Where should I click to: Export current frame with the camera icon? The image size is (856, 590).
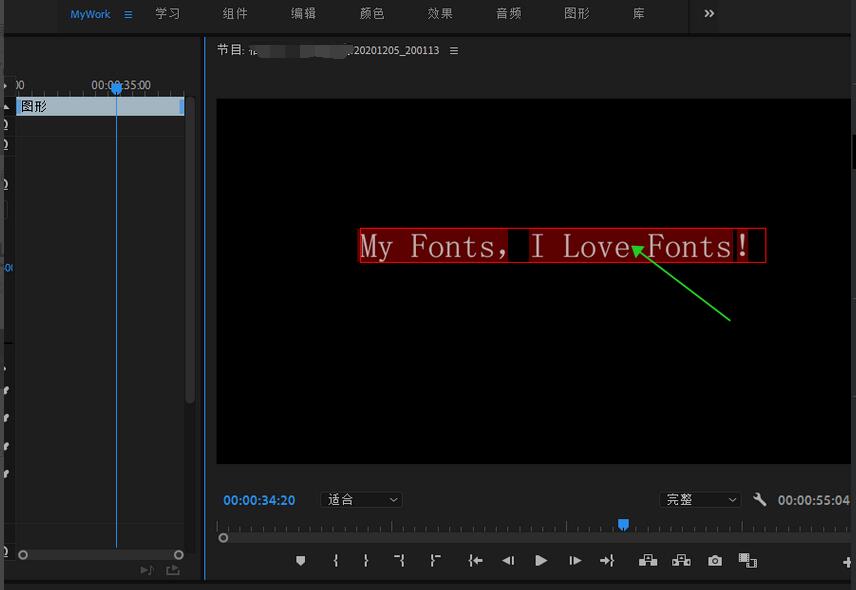pyautogui.click(x=714, y=561)
